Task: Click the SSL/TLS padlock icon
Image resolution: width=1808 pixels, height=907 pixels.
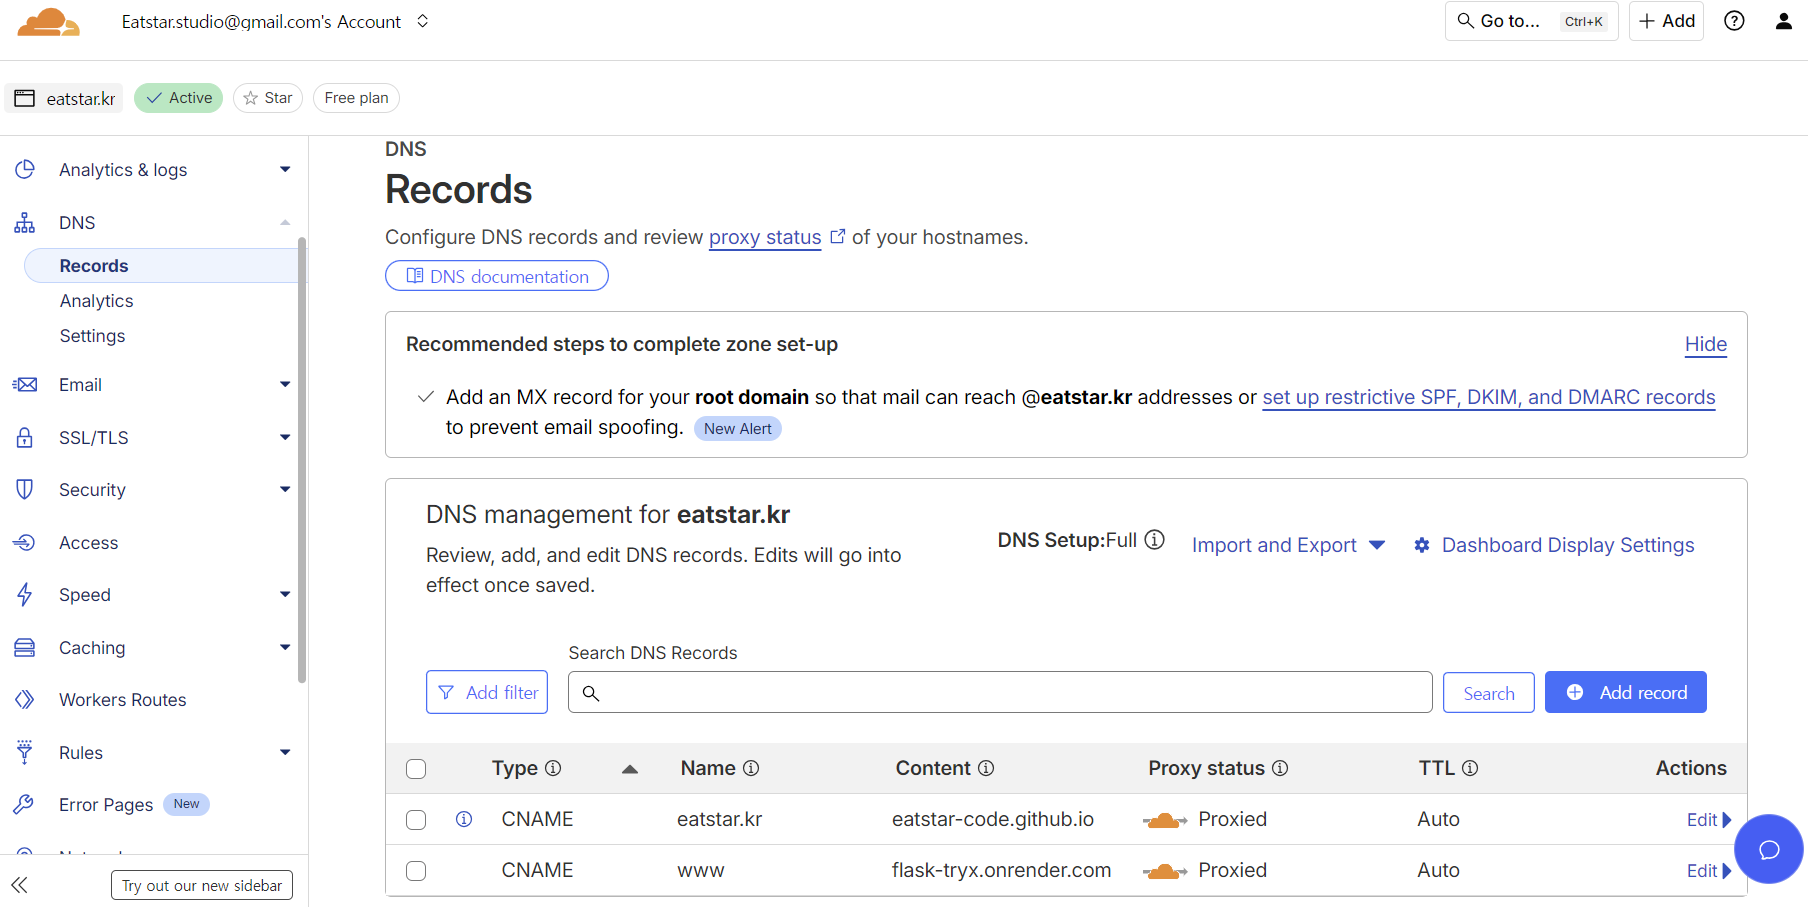Action: coord(25,438)
